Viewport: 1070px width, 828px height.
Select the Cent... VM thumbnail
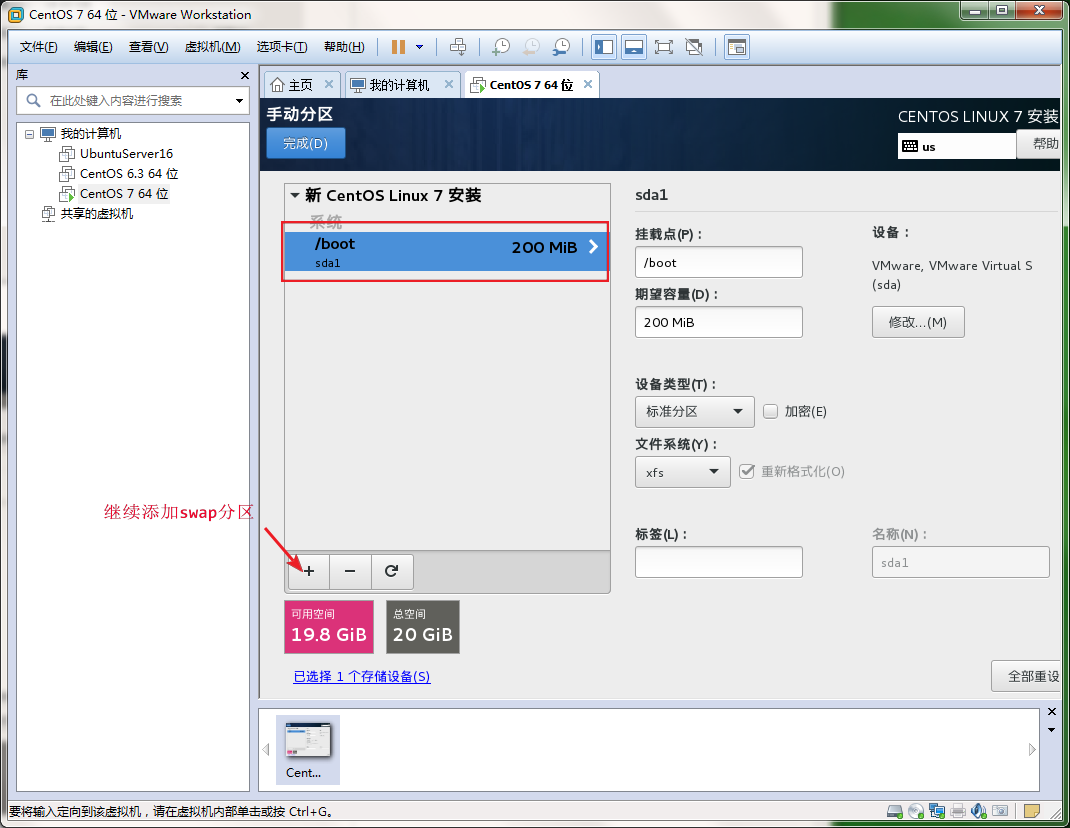click(308, 750)
